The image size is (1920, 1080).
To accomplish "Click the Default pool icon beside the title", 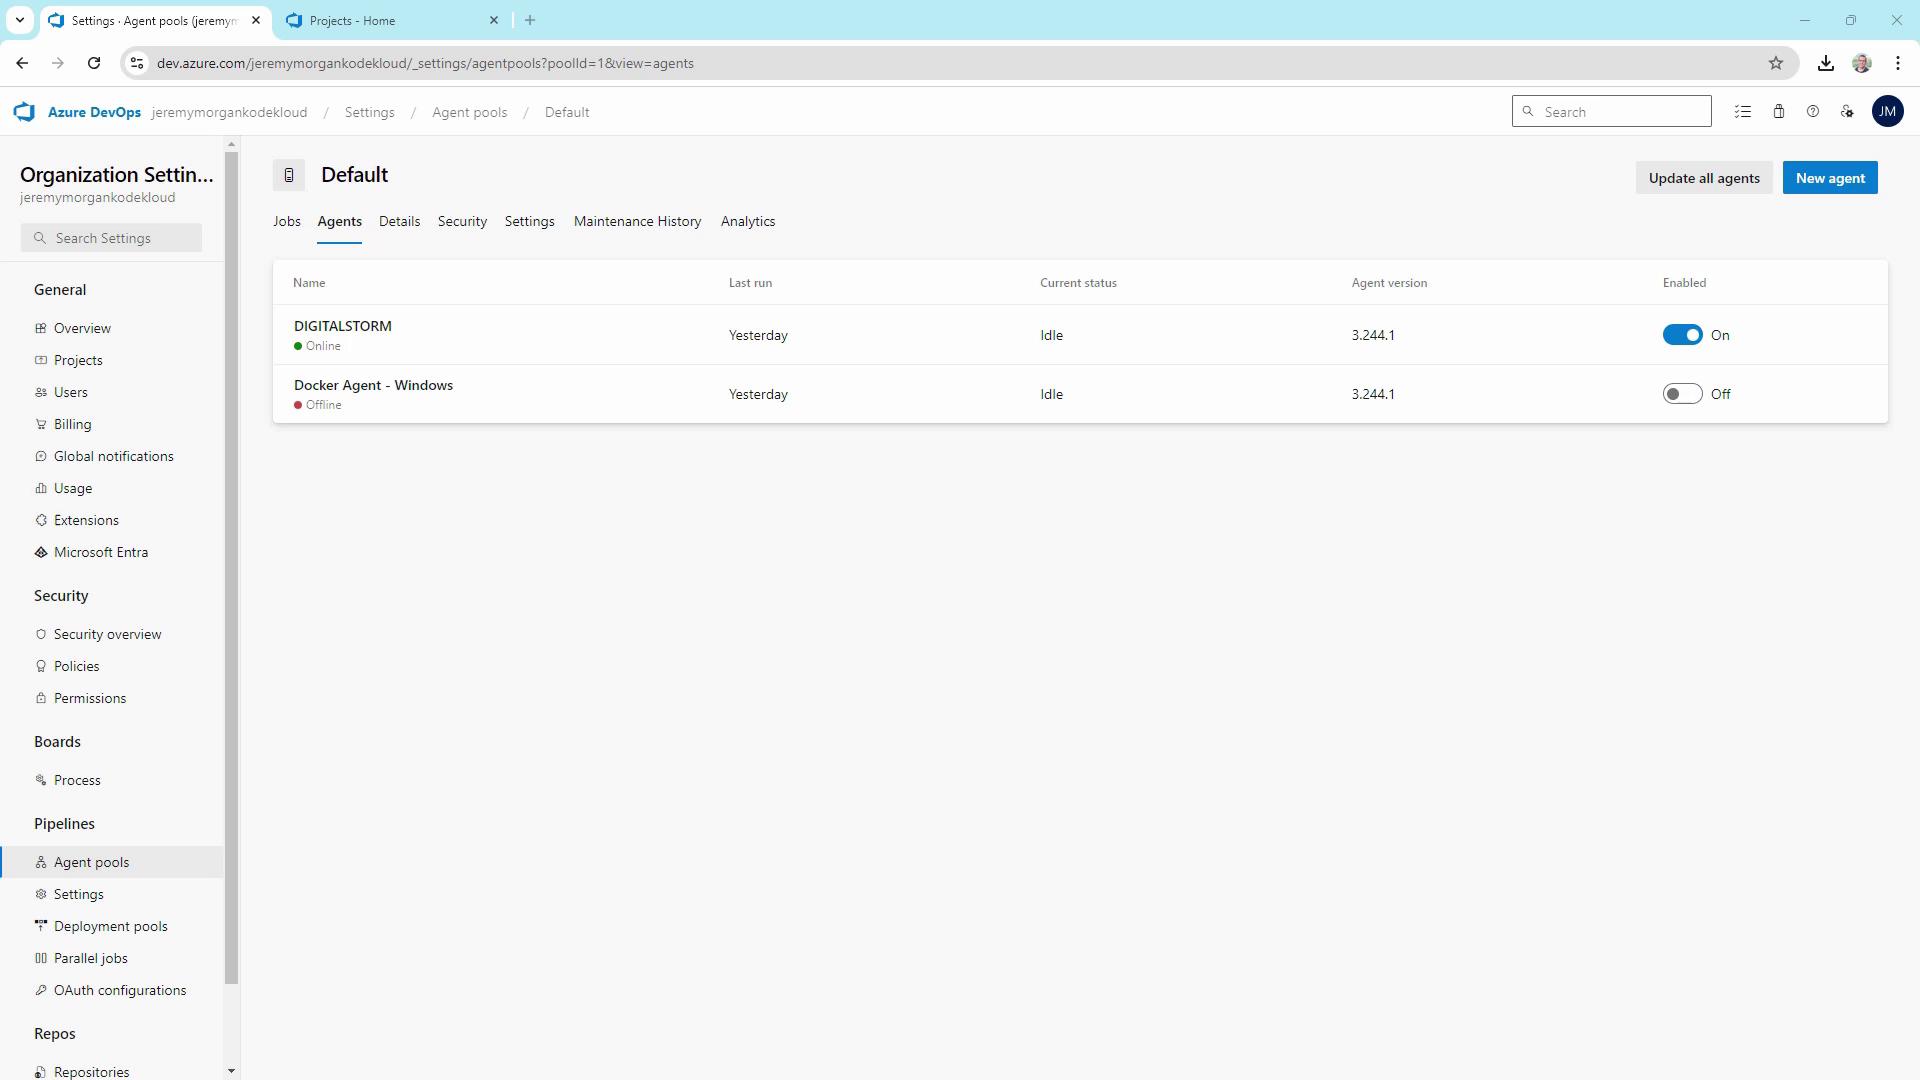I will click(x=289, y=175).
